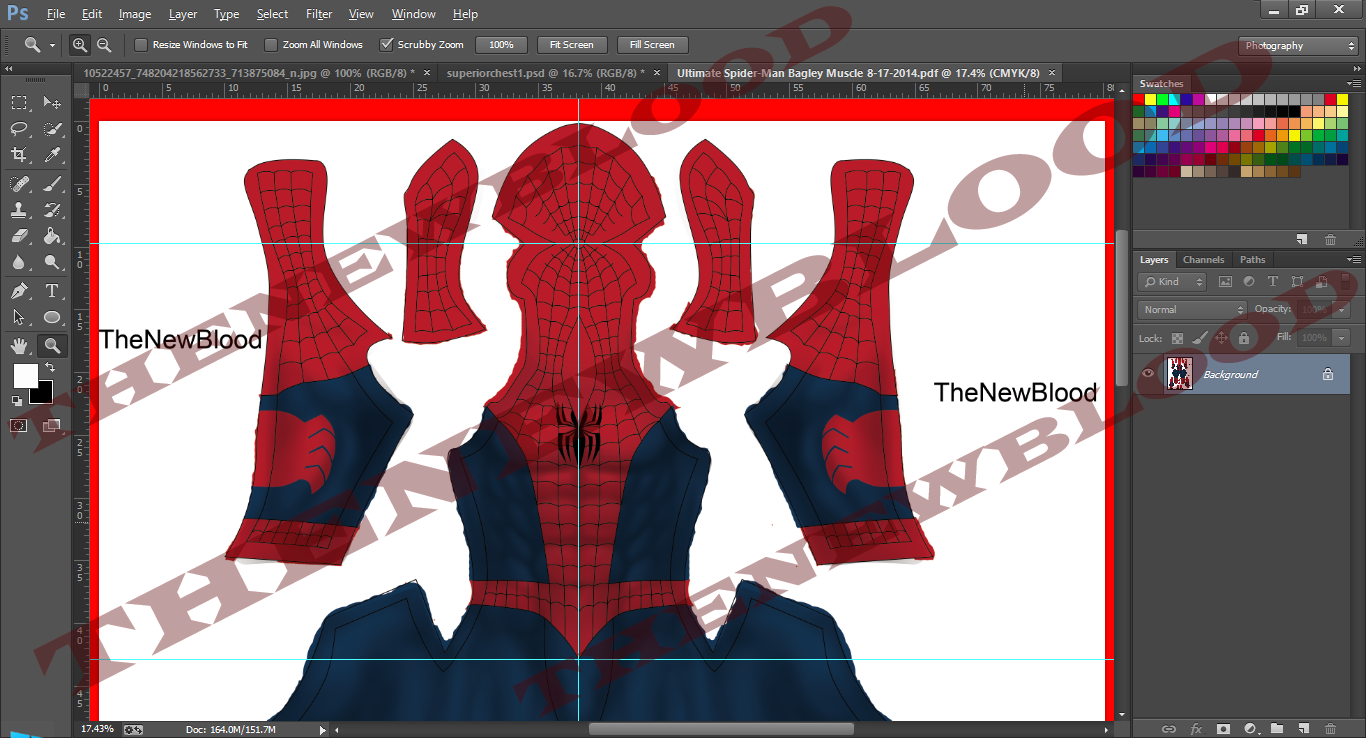Click the Fit Screen button
1366x738 pixels.
571,45
